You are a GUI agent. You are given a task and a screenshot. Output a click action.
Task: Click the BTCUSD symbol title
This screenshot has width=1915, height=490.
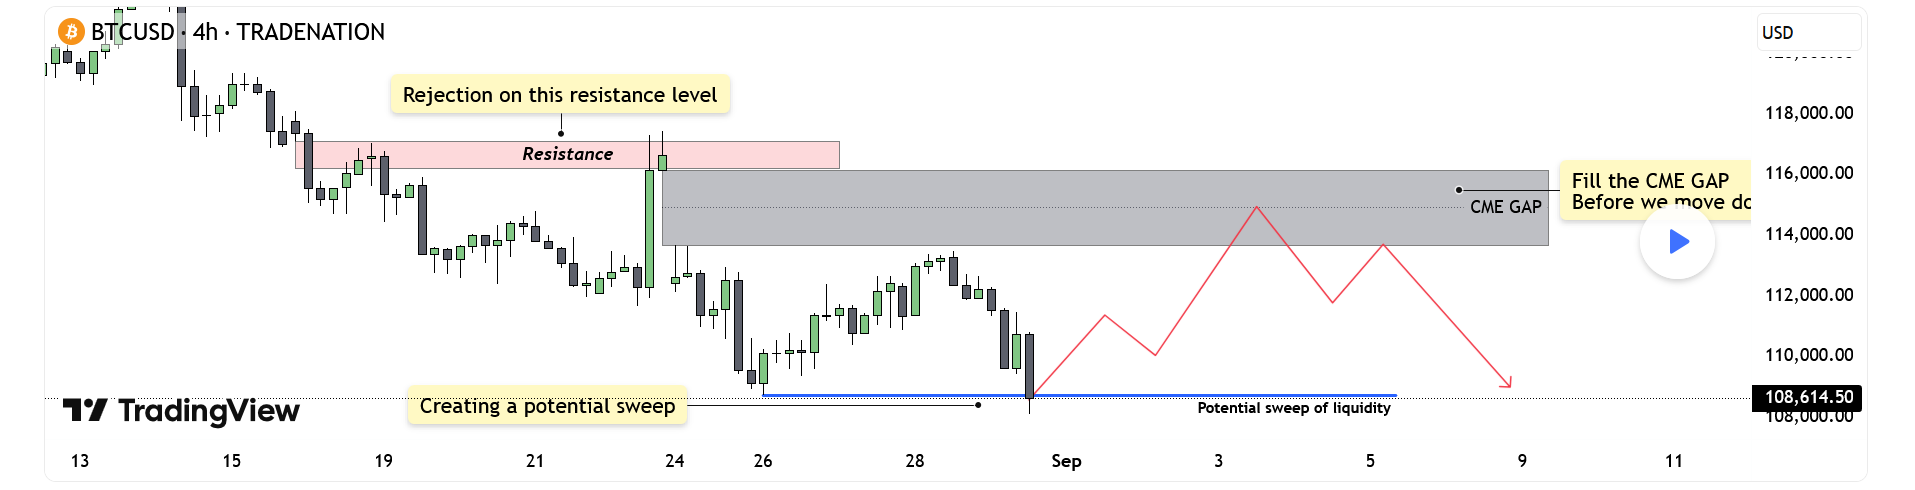(132, 32)
